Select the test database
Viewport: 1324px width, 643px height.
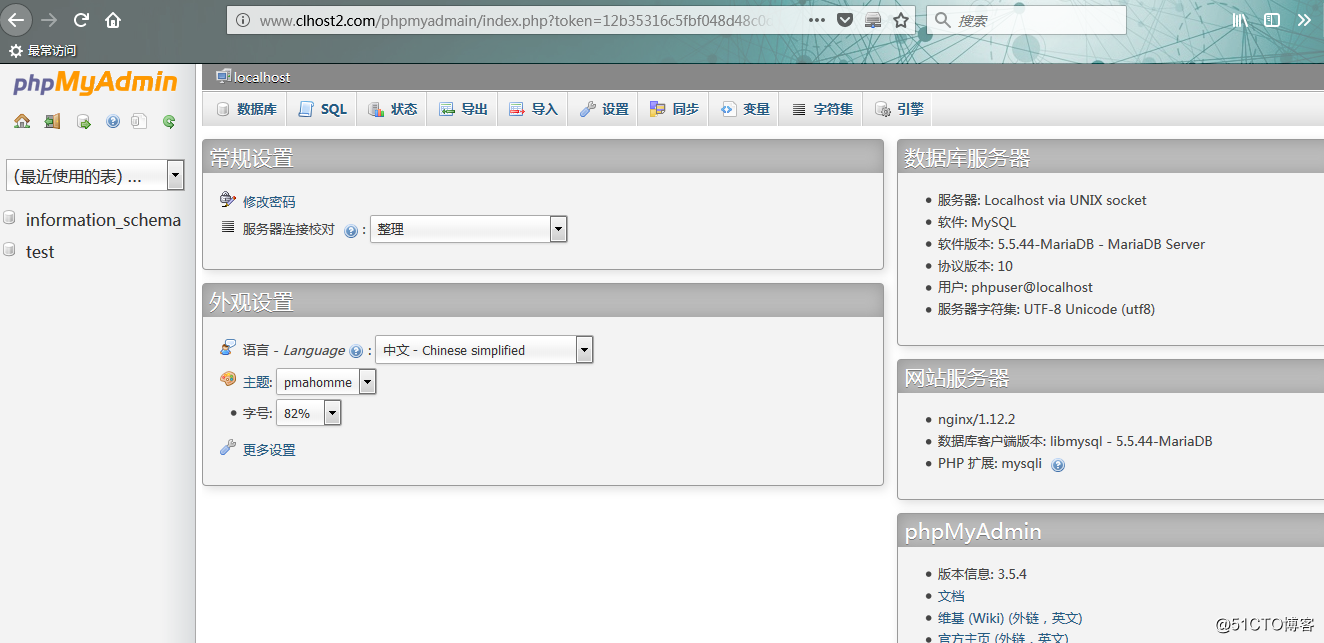pyautogui.click(x=40, y=252)
